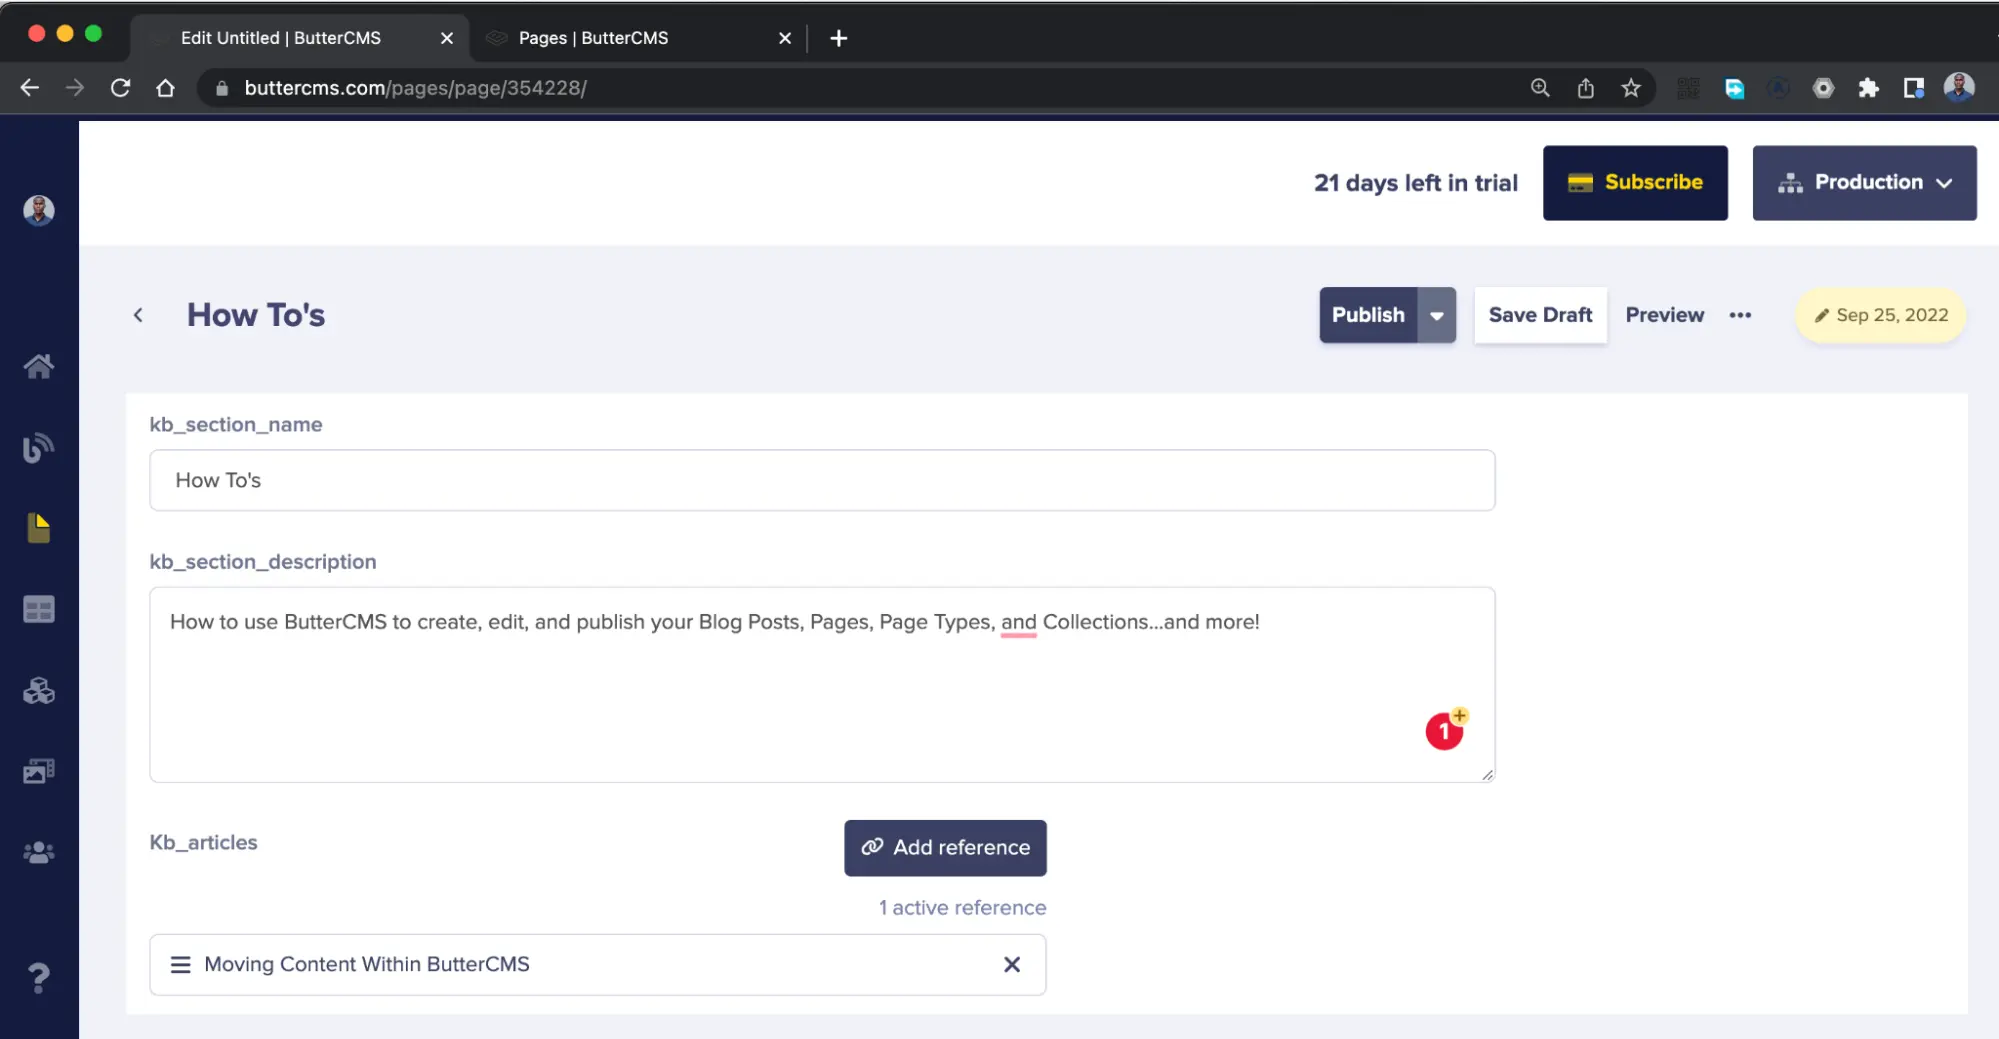The height and width of the screenshot is (1039, 1999).
Task: Open the Users icon in sidebar
Action: coord(39,852)
